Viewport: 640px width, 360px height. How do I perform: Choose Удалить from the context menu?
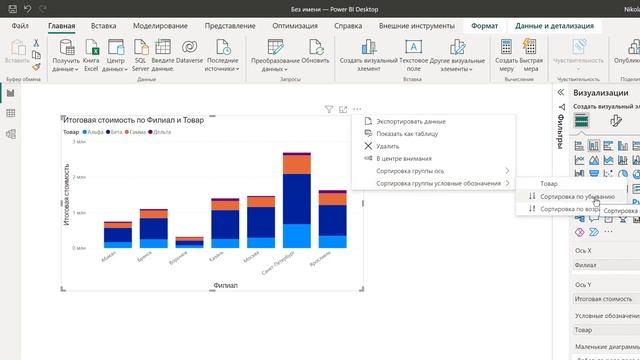(434, 146)
